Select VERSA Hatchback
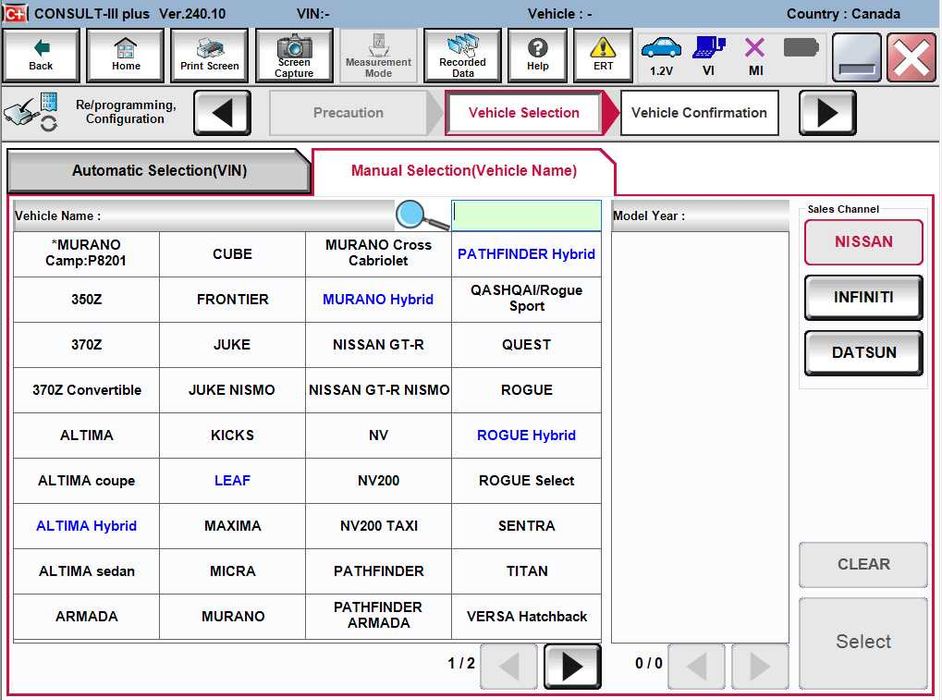 (x=526, y=616)
